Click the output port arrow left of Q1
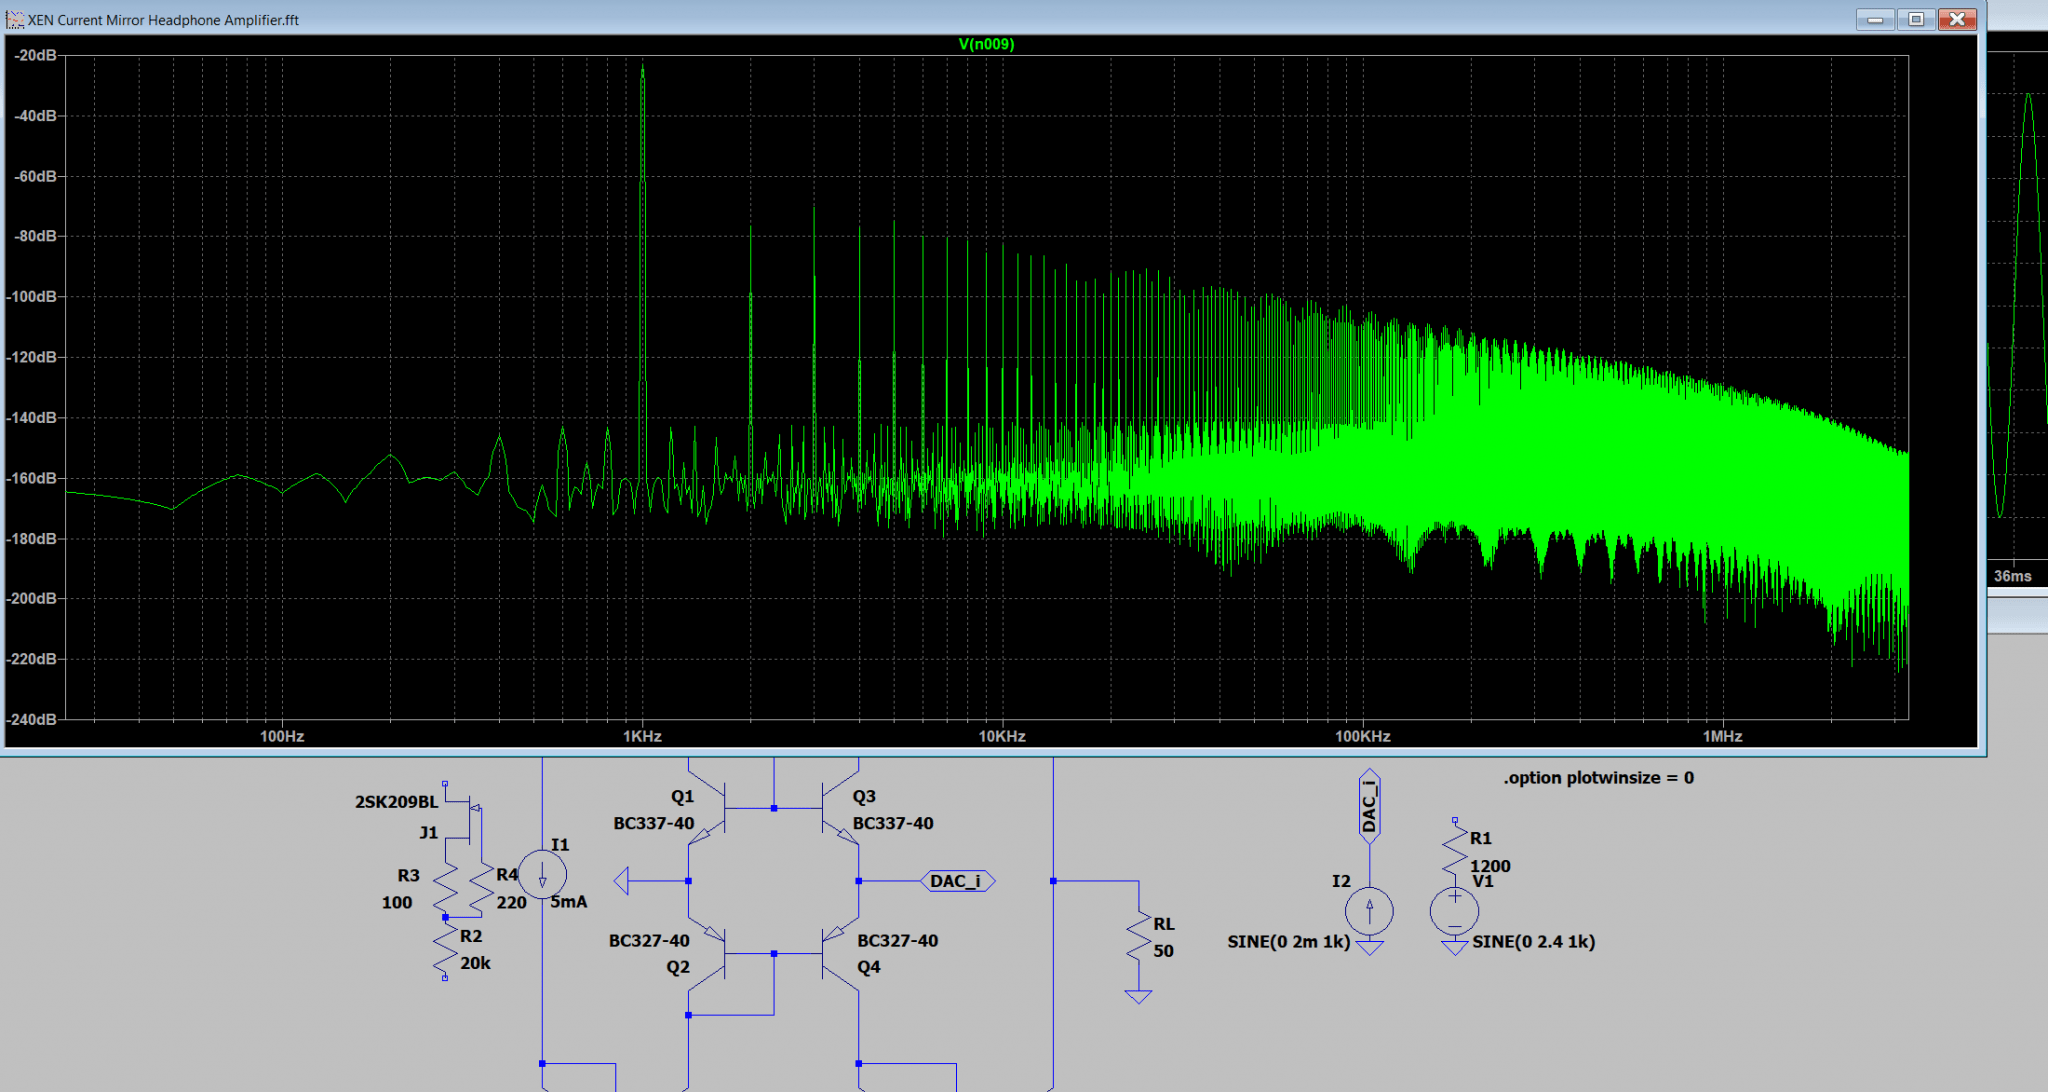2048x1092 pixels. [x=621, y=881]
